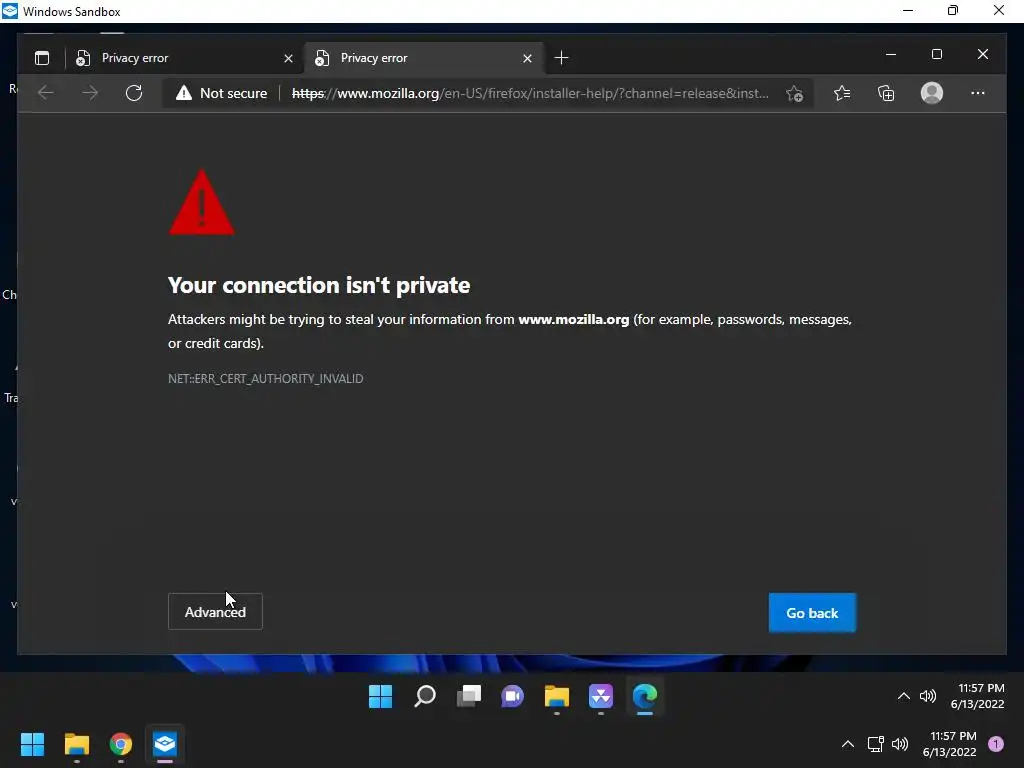Add this page to favorites star icon
Image resolution: width=1024 pixels, height=768 pixels.
click(x=794, y=93)
